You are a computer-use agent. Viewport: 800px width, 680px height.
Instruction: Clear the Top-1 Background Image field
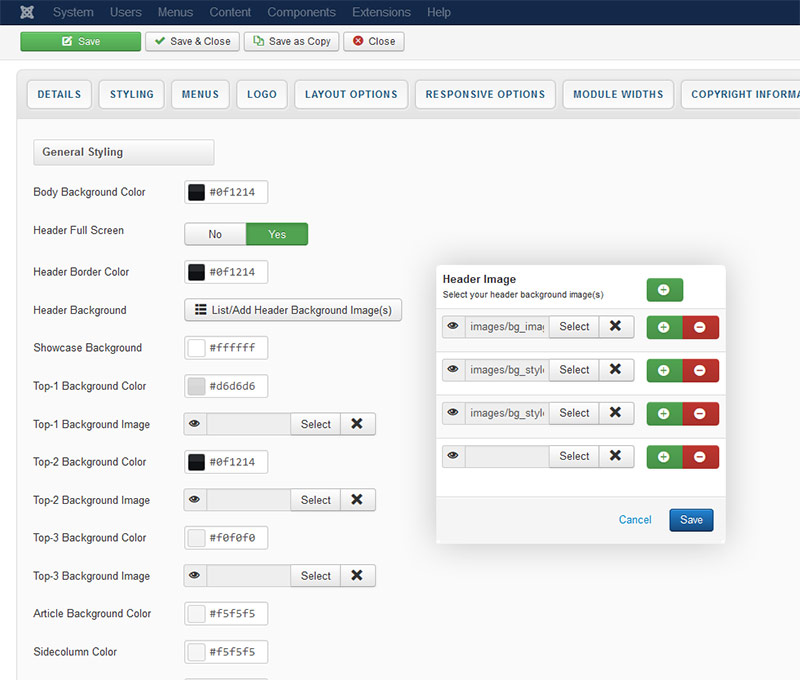(357, 424)
